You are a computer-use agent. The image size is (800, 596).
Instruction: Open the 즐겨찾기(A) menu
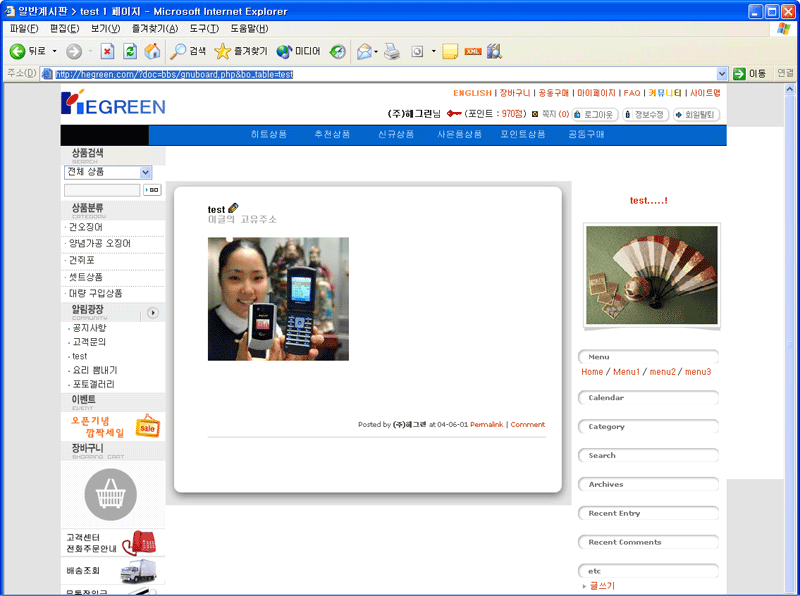(154, 29)
